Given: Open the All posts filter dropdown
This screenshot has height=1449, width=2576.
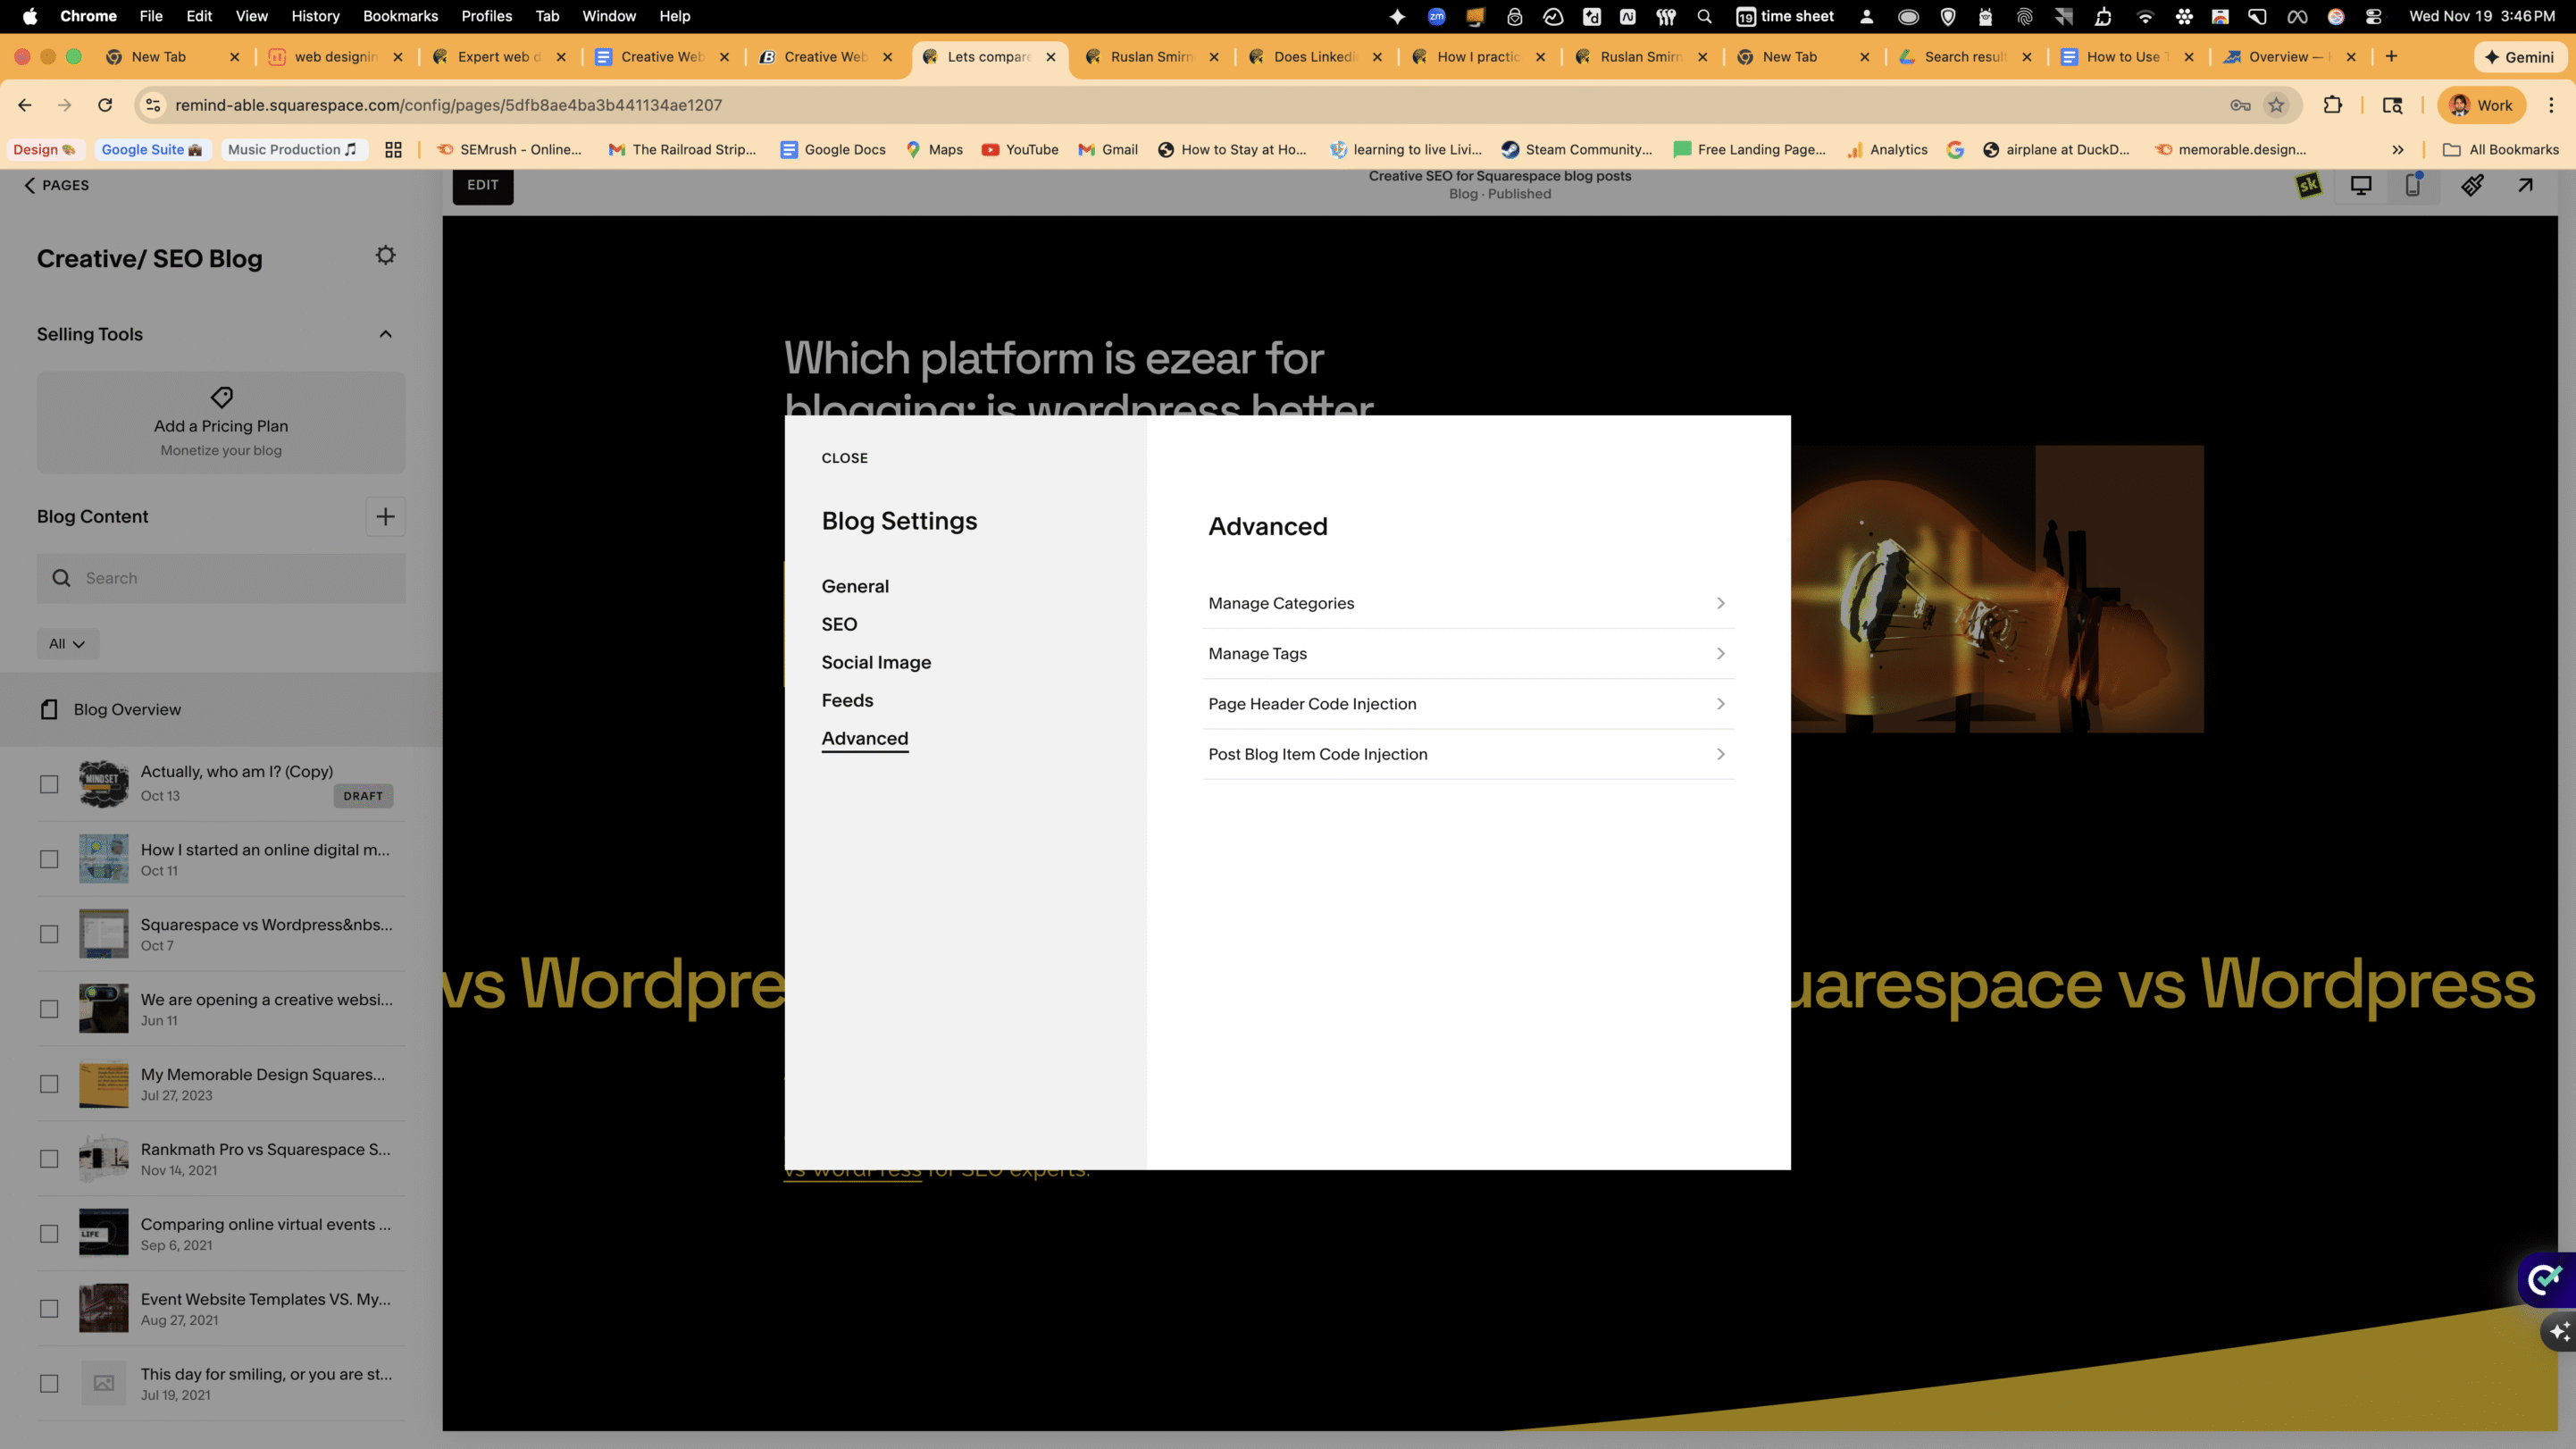Looking at the screenshot, I should (68, 644).
